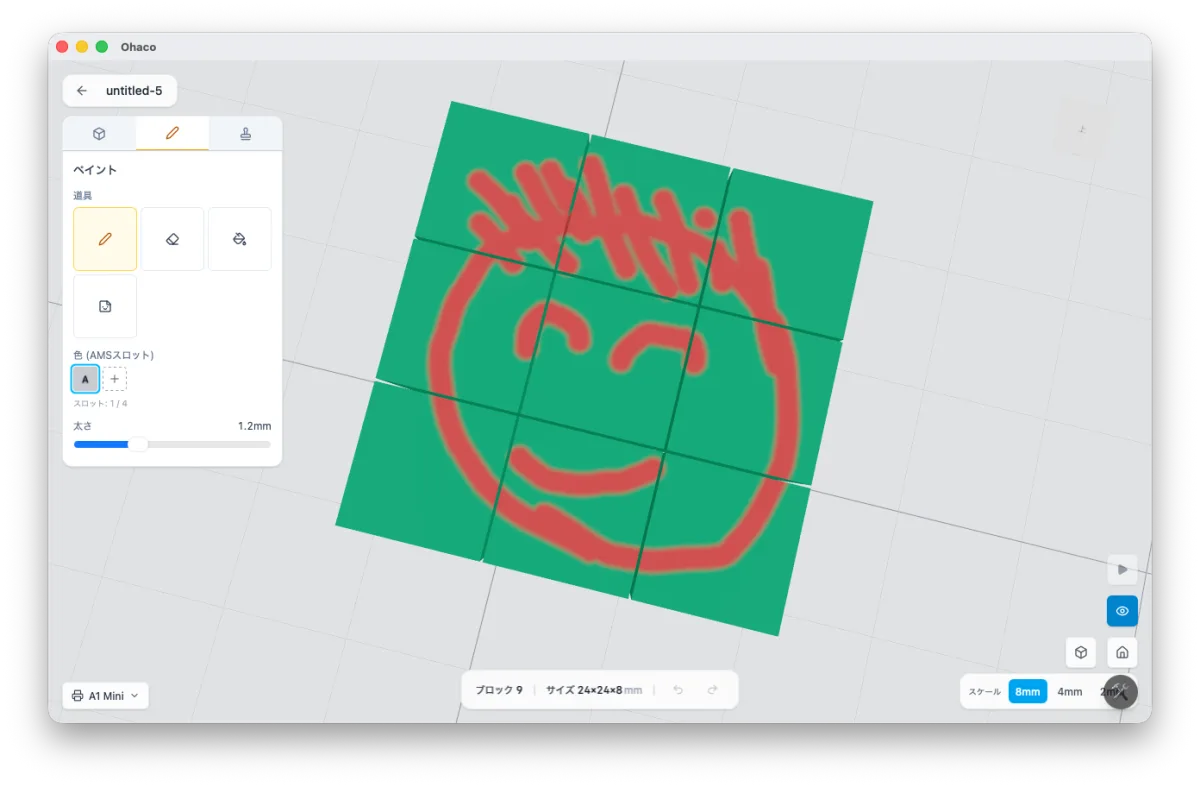Open the stamp tab
Screen dimensions: 1200x787
[245, 133]
